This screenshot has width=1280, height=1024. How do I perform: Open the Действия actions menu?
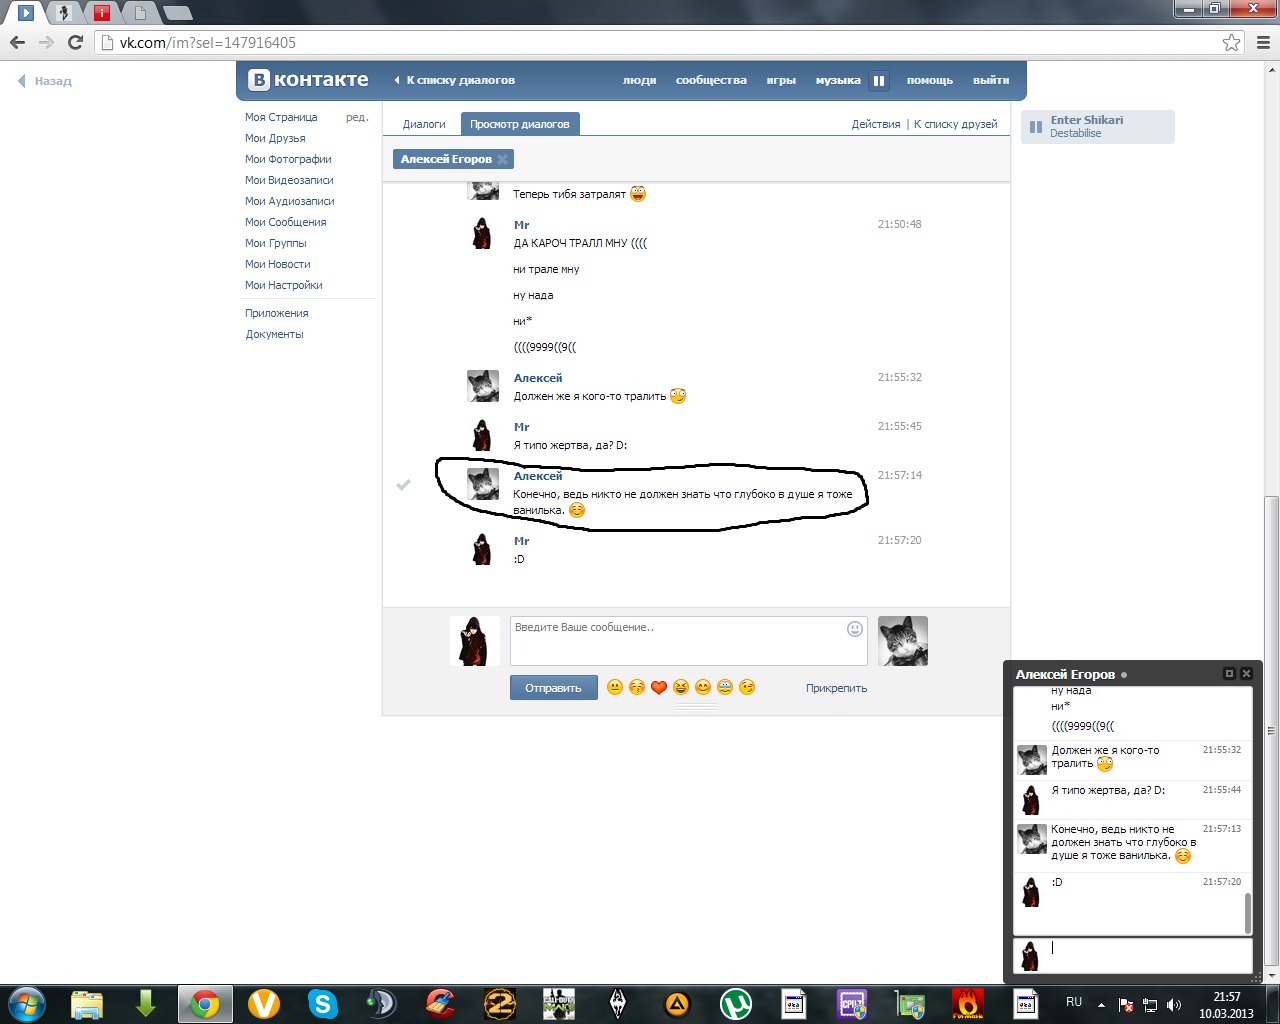(876, 124)
